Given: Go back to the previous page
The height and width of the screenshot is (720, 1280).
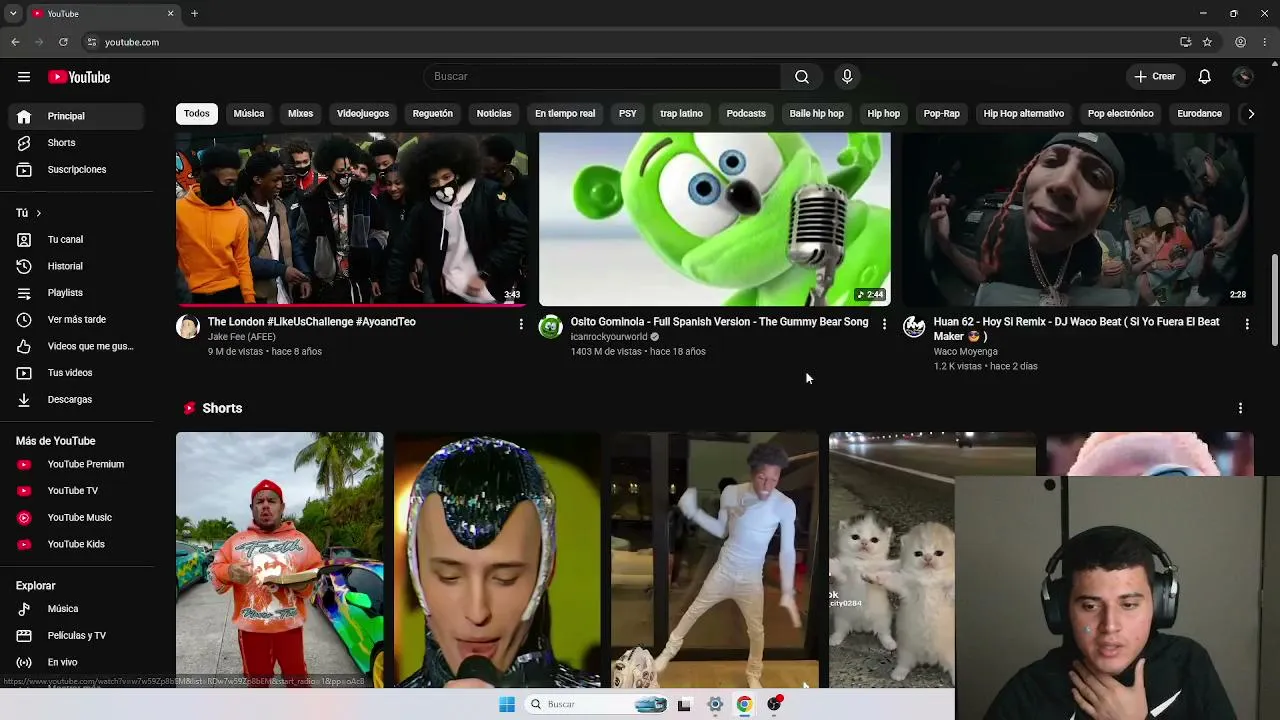Looking at the screenshot, I should [x=15, y=42].
